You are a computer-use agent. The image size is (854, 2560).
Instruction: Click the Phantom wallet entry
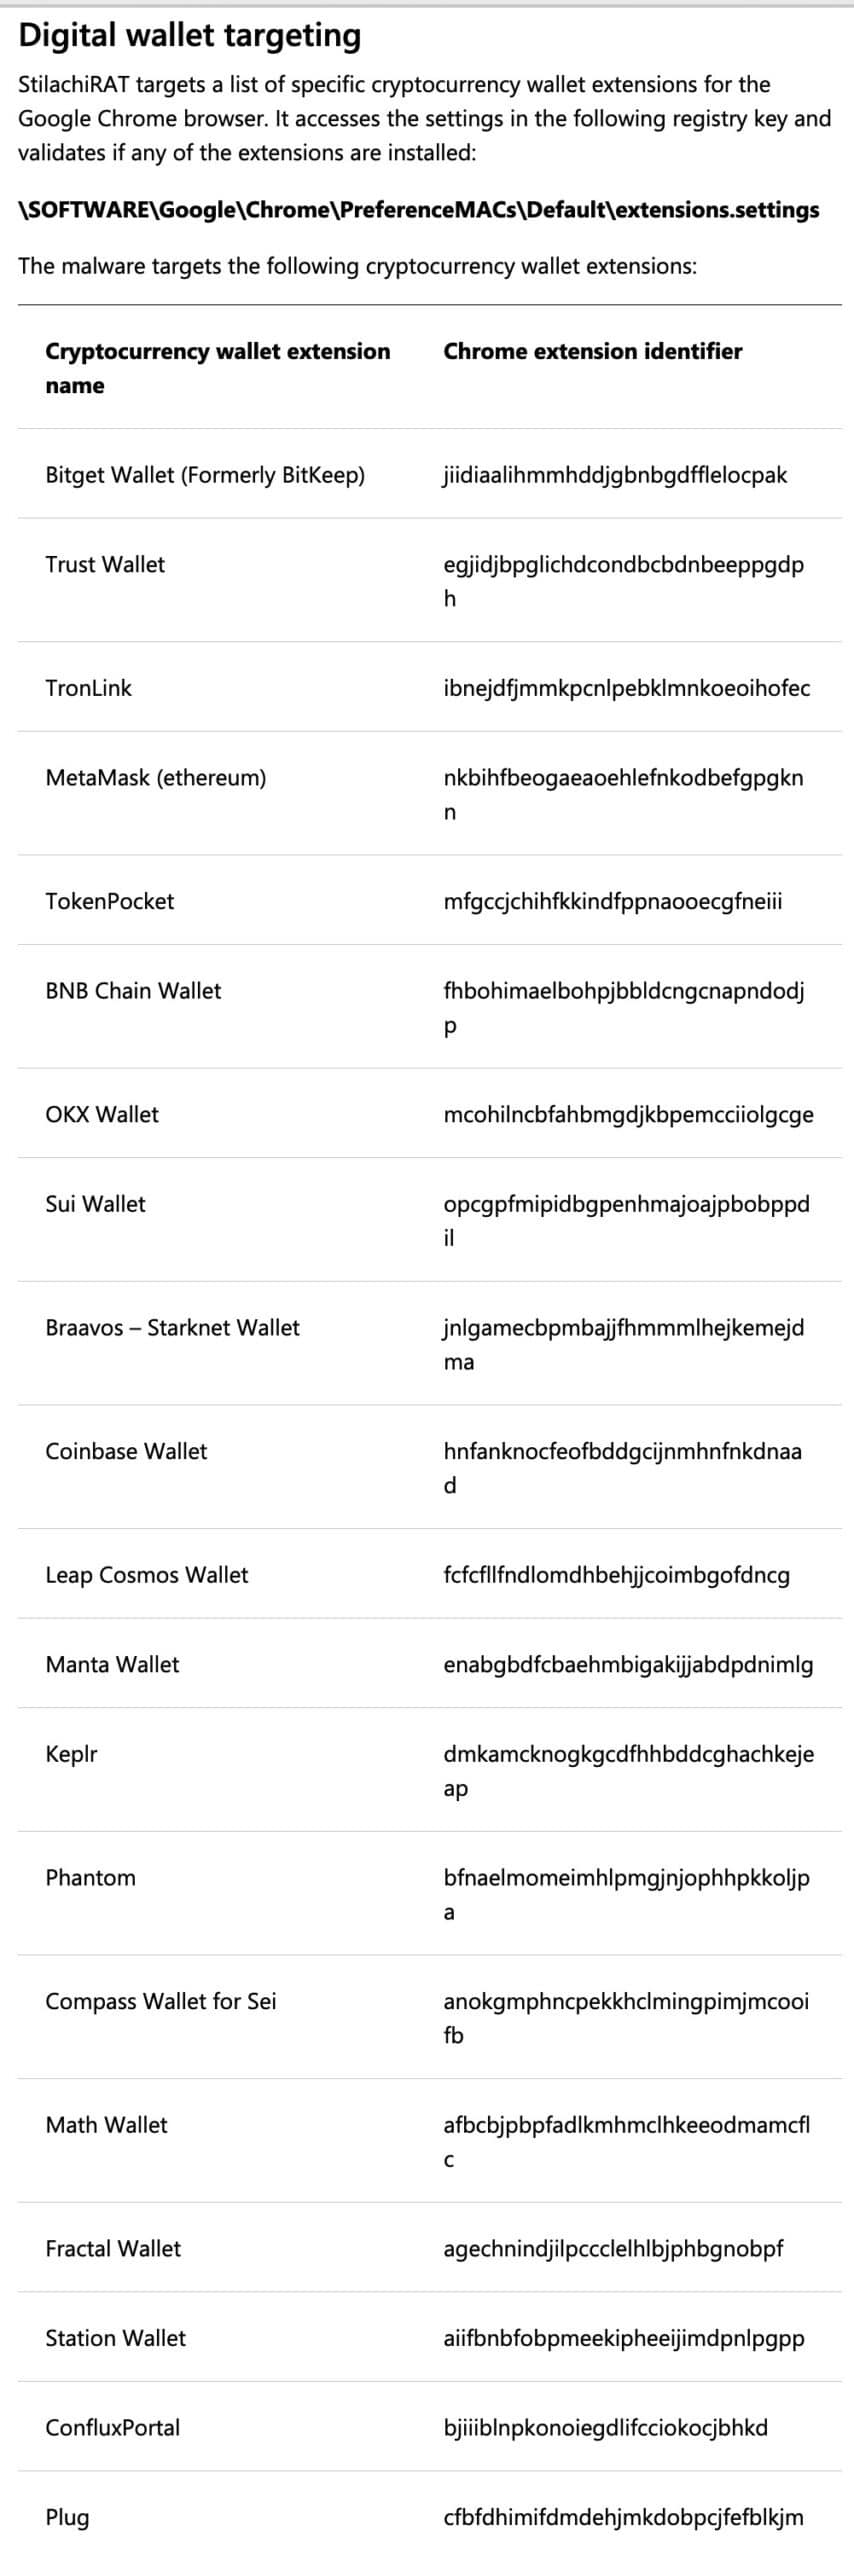point(90,1877)
